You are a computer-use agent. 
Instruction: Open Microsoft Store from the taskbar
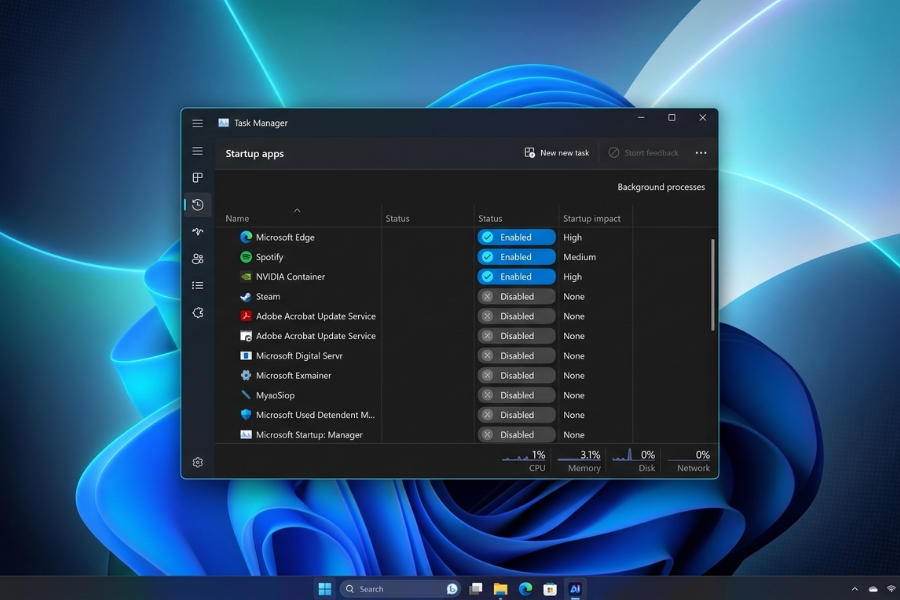(550, 589)
